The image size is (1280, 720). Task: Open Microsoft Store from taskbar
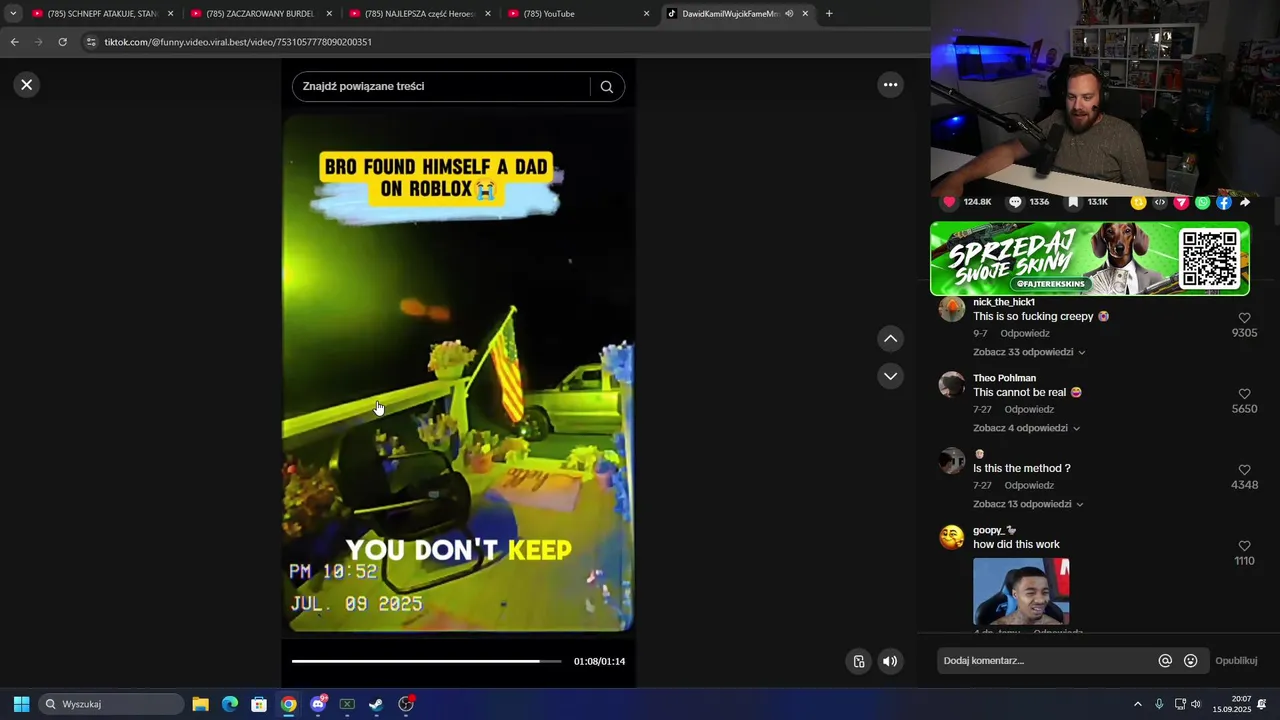pos(259,704)
